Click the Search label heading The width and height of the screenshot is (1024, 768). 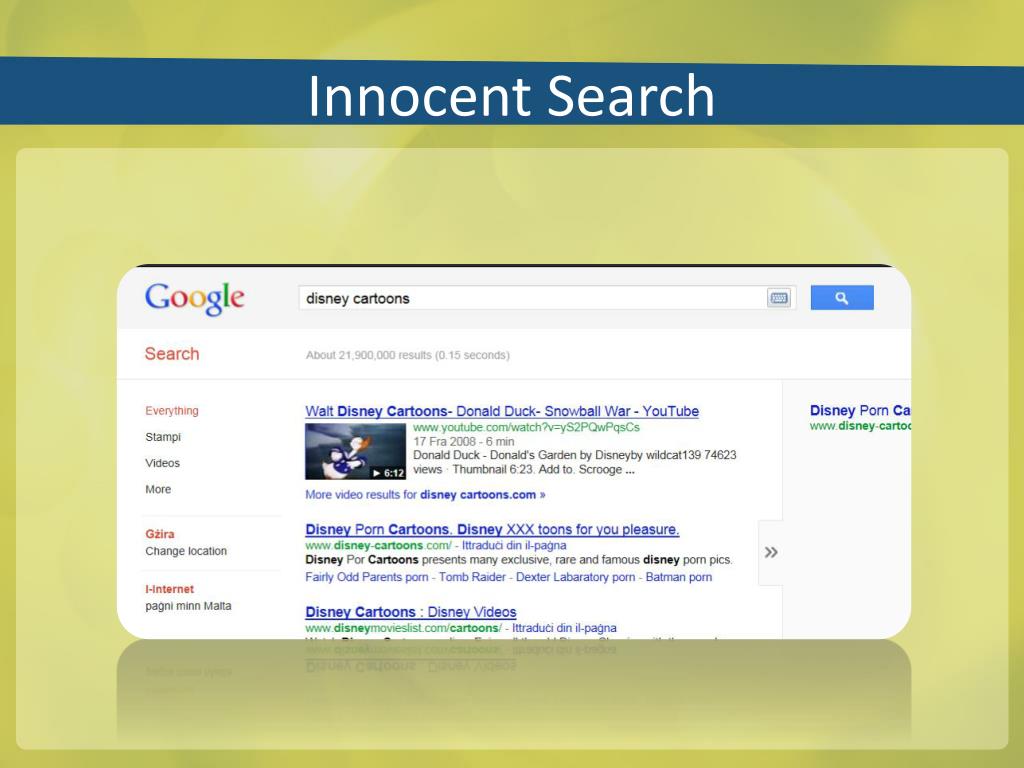[172, 354]
